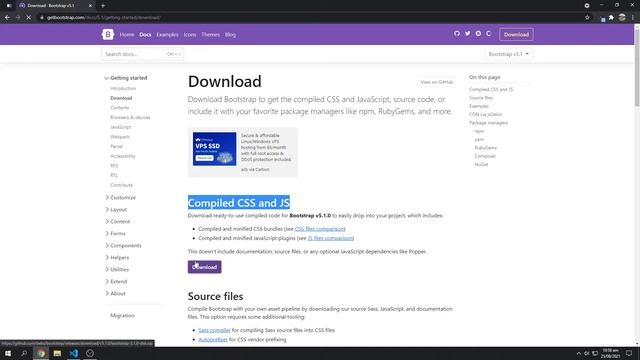Focus the Search docs input

click(142, 54)
